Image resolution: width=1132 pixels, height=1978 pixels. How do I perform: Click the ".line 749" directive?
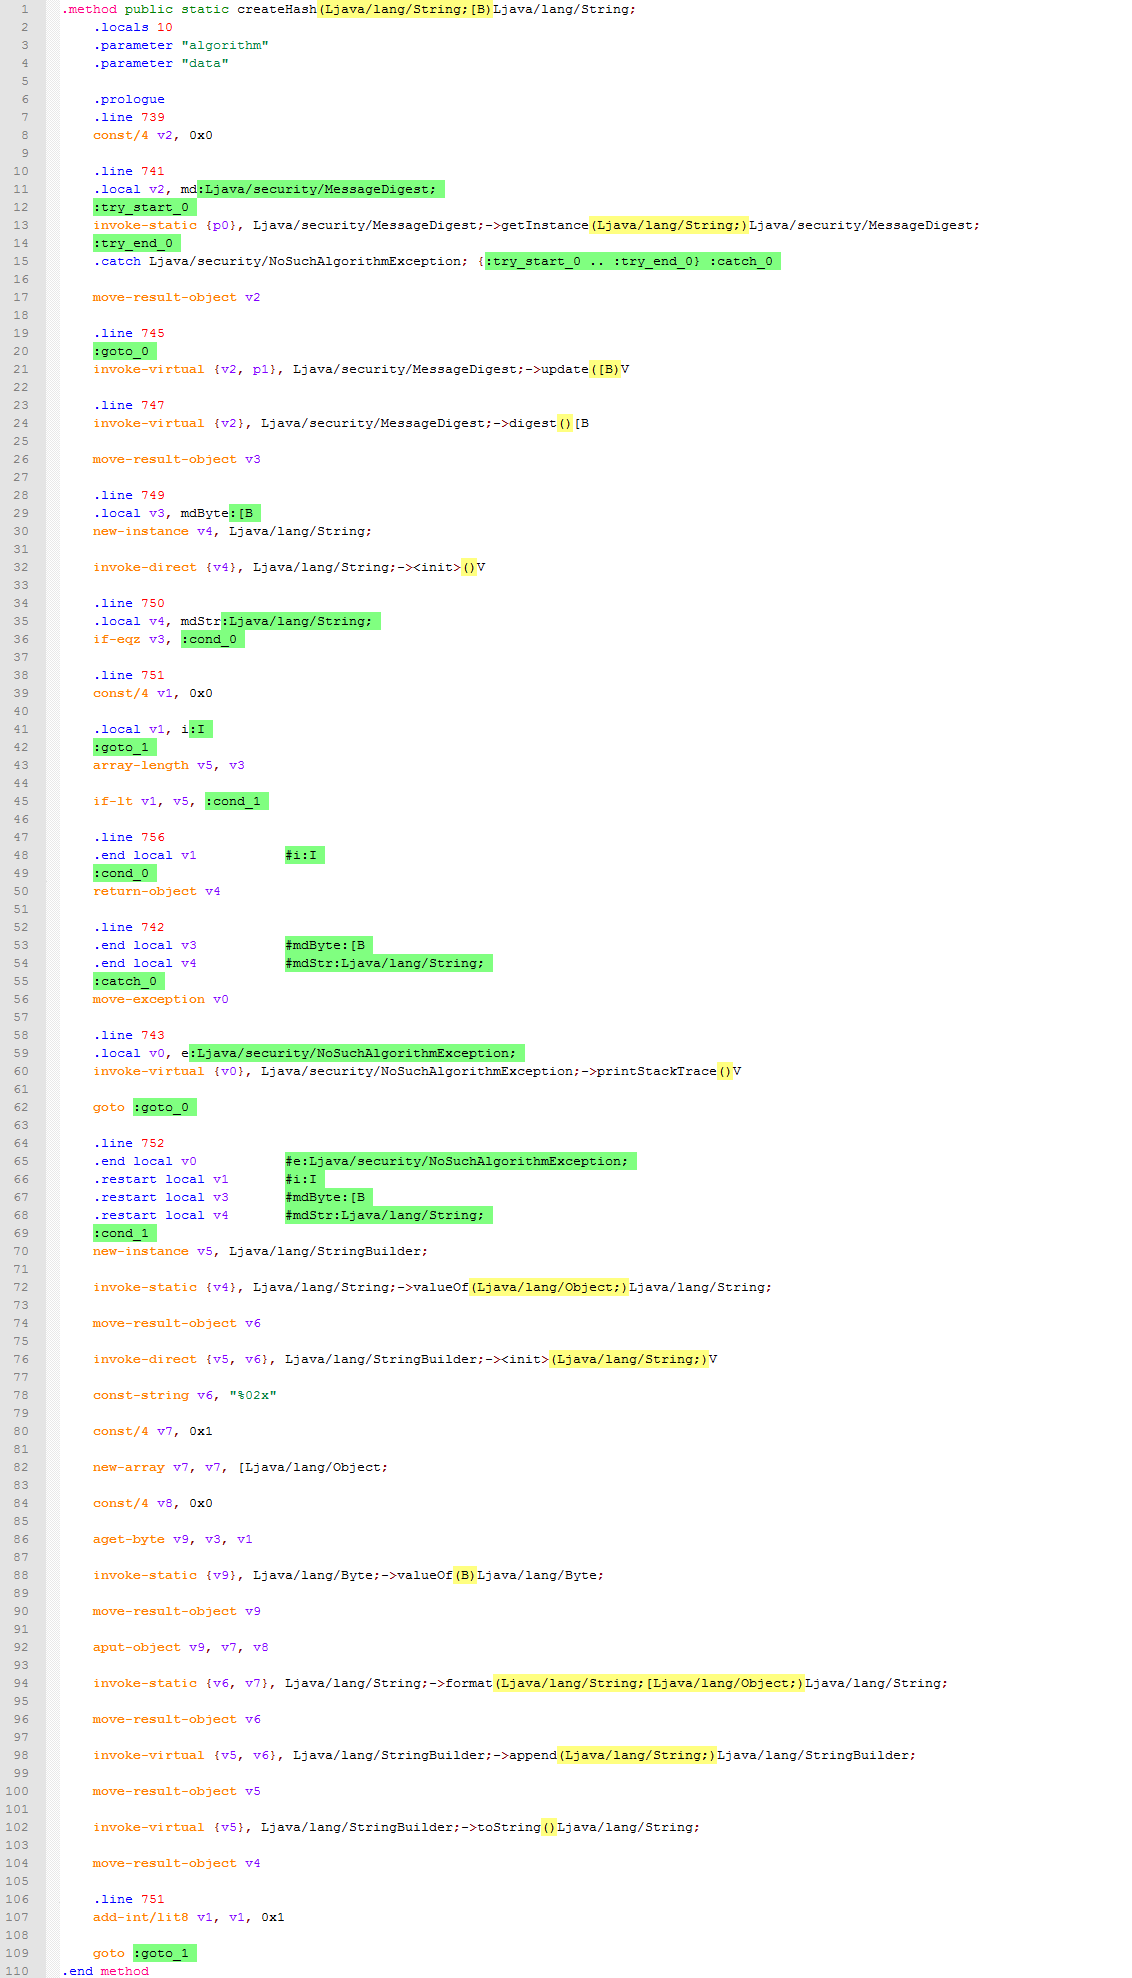129,495
